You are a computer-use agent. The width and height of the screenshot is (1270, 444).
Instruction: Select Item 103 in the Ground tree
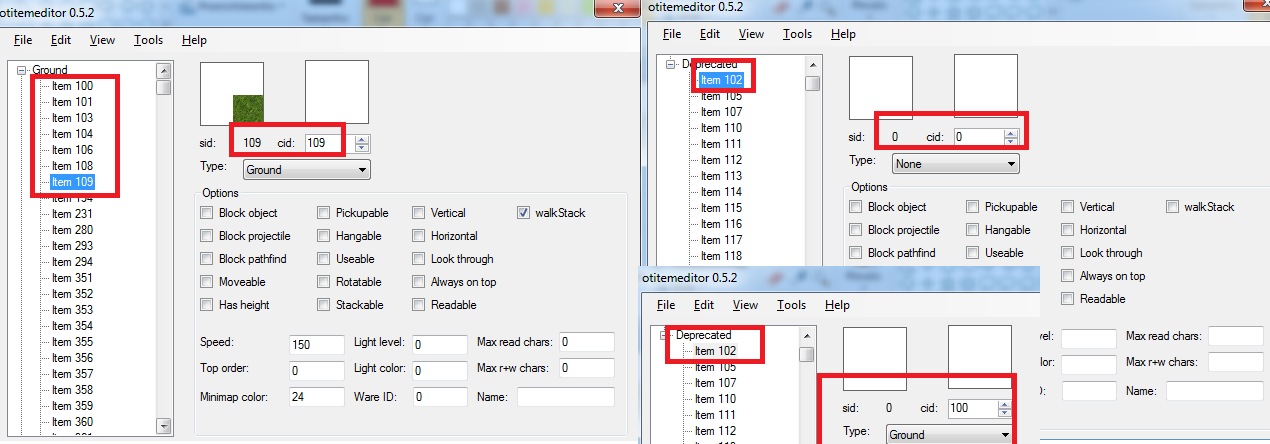tap(72, 118)
